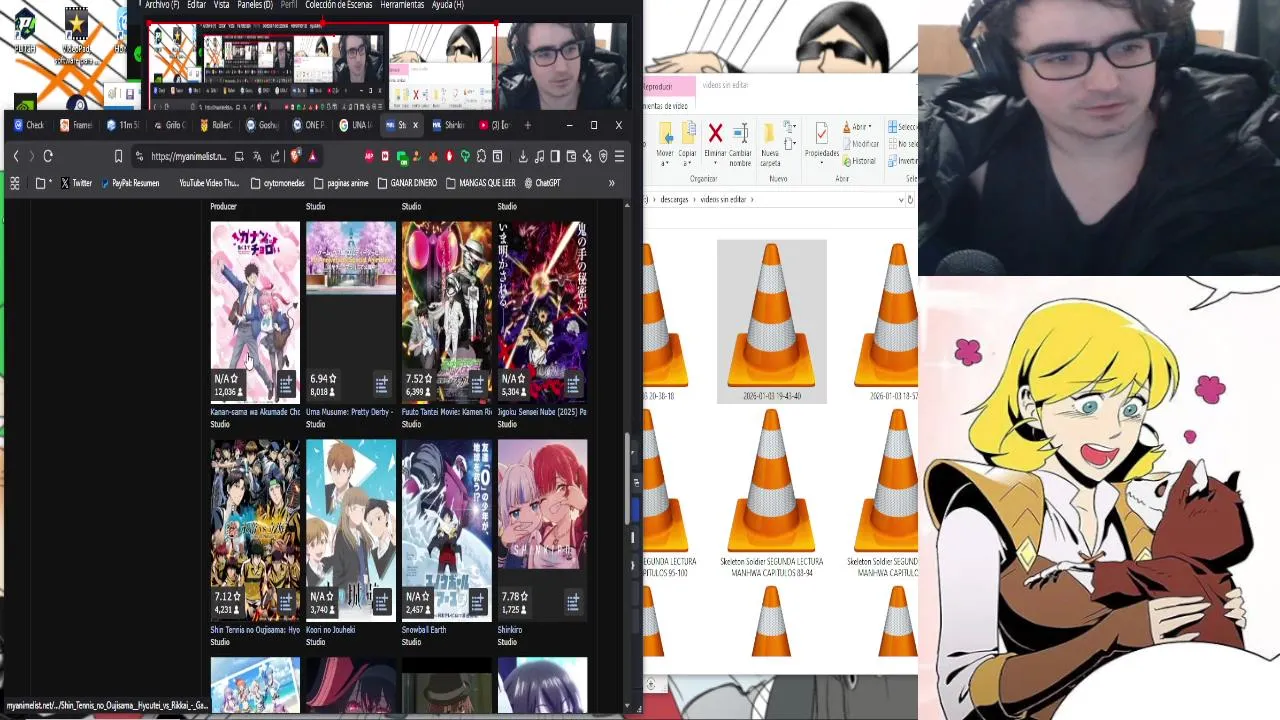Select the selected VLC video file 2026-01-03 19-43-40
Viewport: 1280px width, 720px height.
pos(771,321)
